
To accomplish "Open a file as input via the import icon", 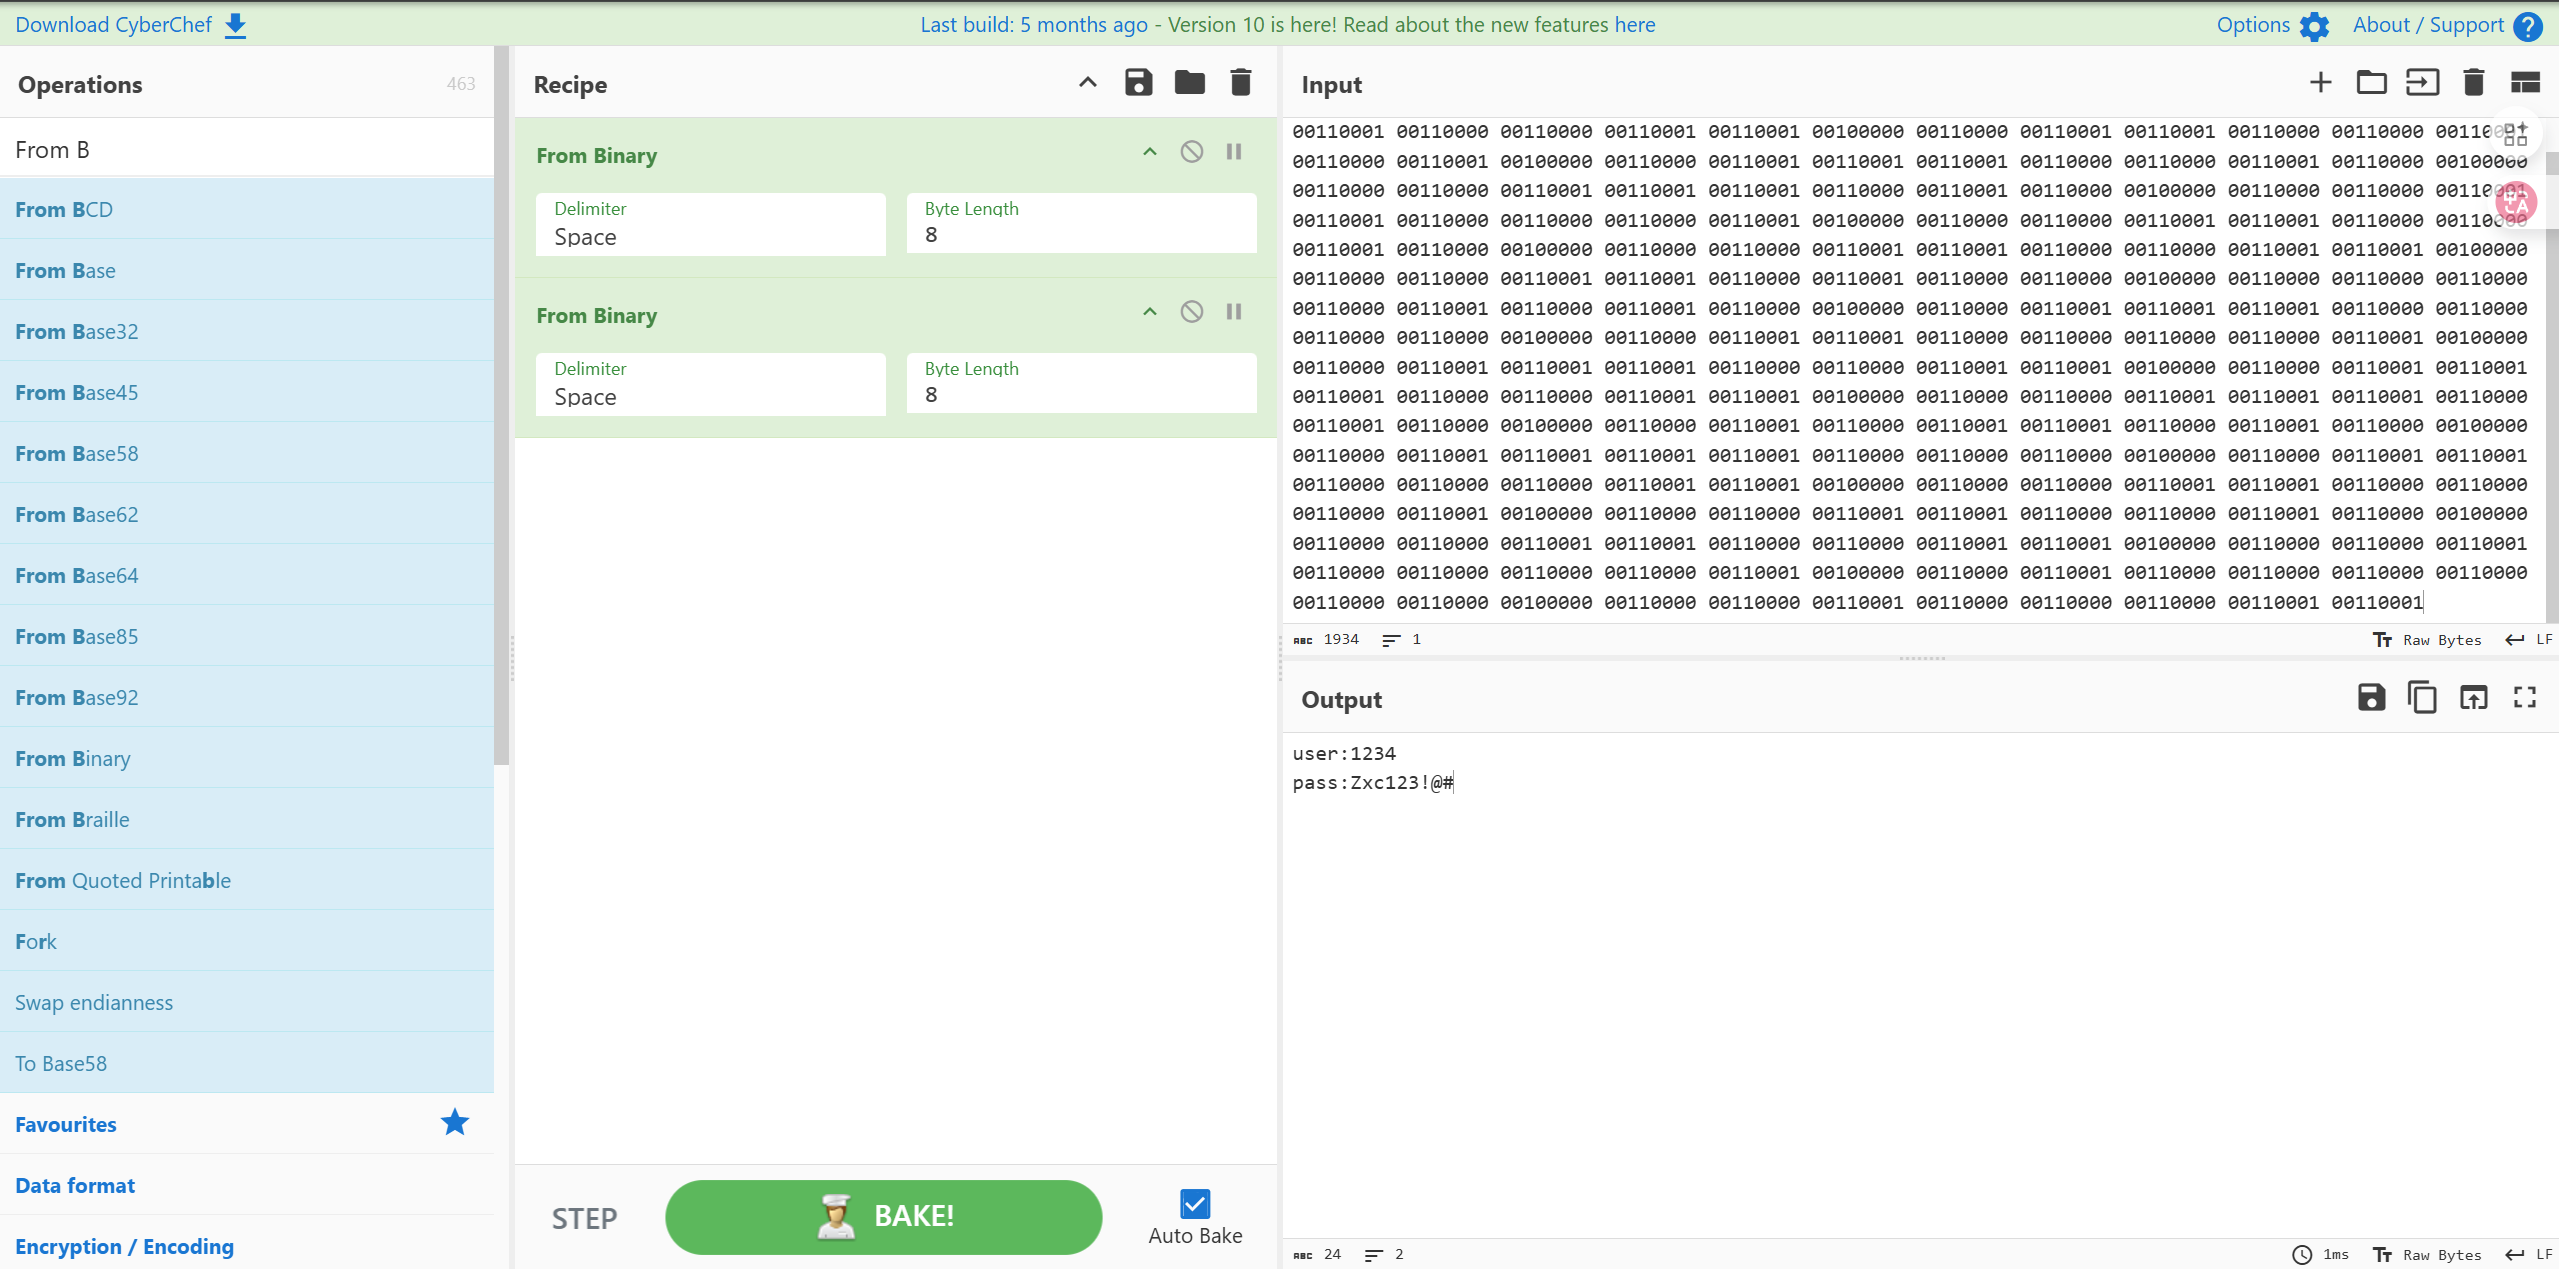I will point(2422,83).
